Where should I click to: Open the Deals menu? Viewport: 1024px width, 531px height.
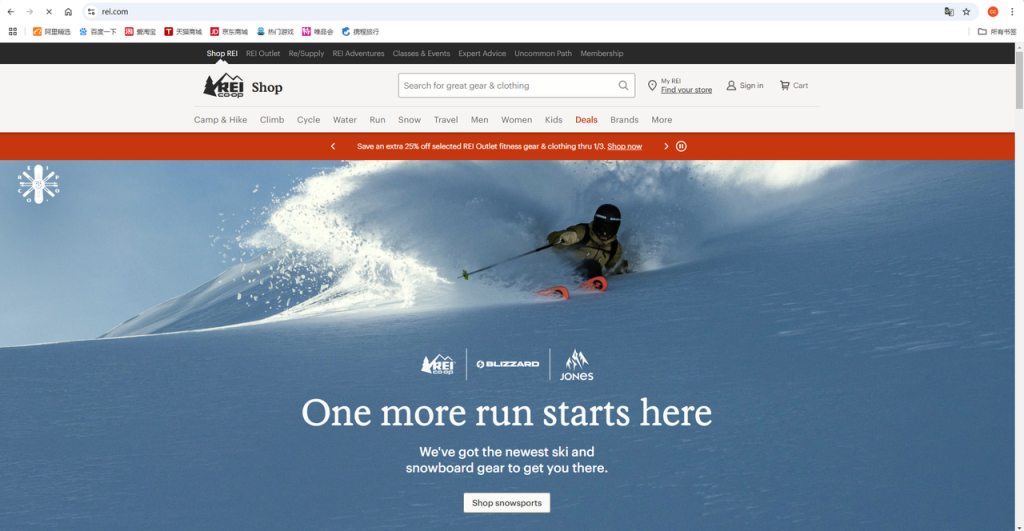pyautogui.click(x=586, y=120)
